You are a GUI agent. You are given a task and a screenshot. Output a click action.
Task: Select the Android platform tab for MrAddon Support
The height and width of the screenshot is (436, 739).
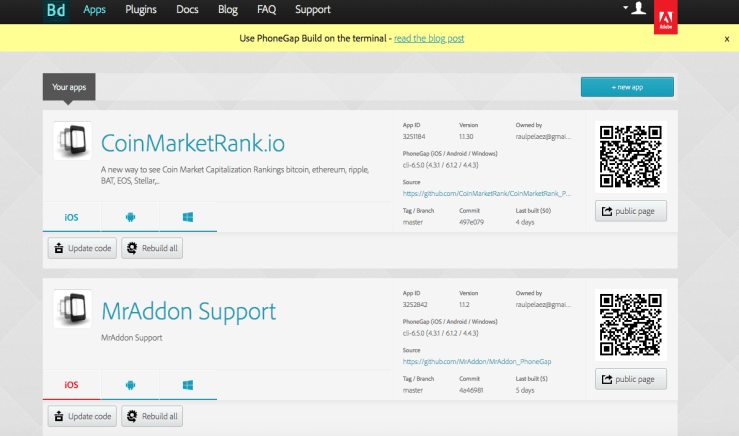[x=130, y=385]
